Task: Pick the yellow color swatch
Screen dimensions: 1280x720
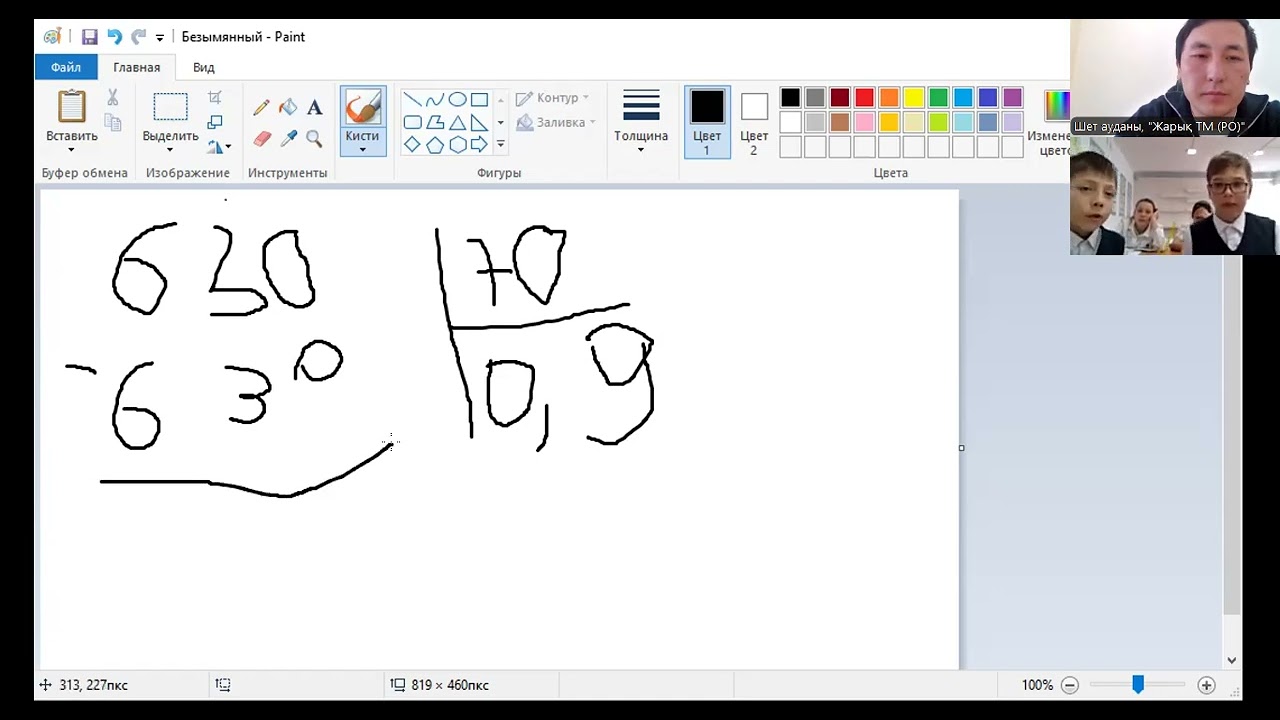Action: [x=914, y=98]
